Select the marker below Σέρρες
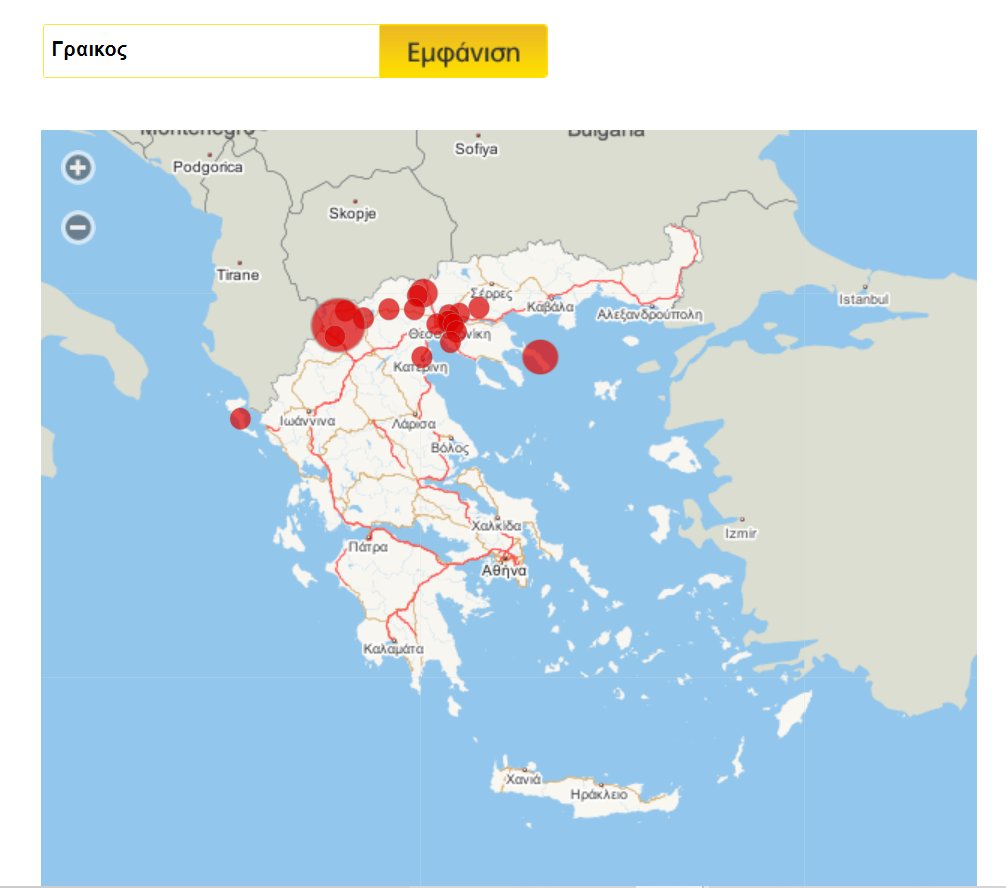 [479, 308]
